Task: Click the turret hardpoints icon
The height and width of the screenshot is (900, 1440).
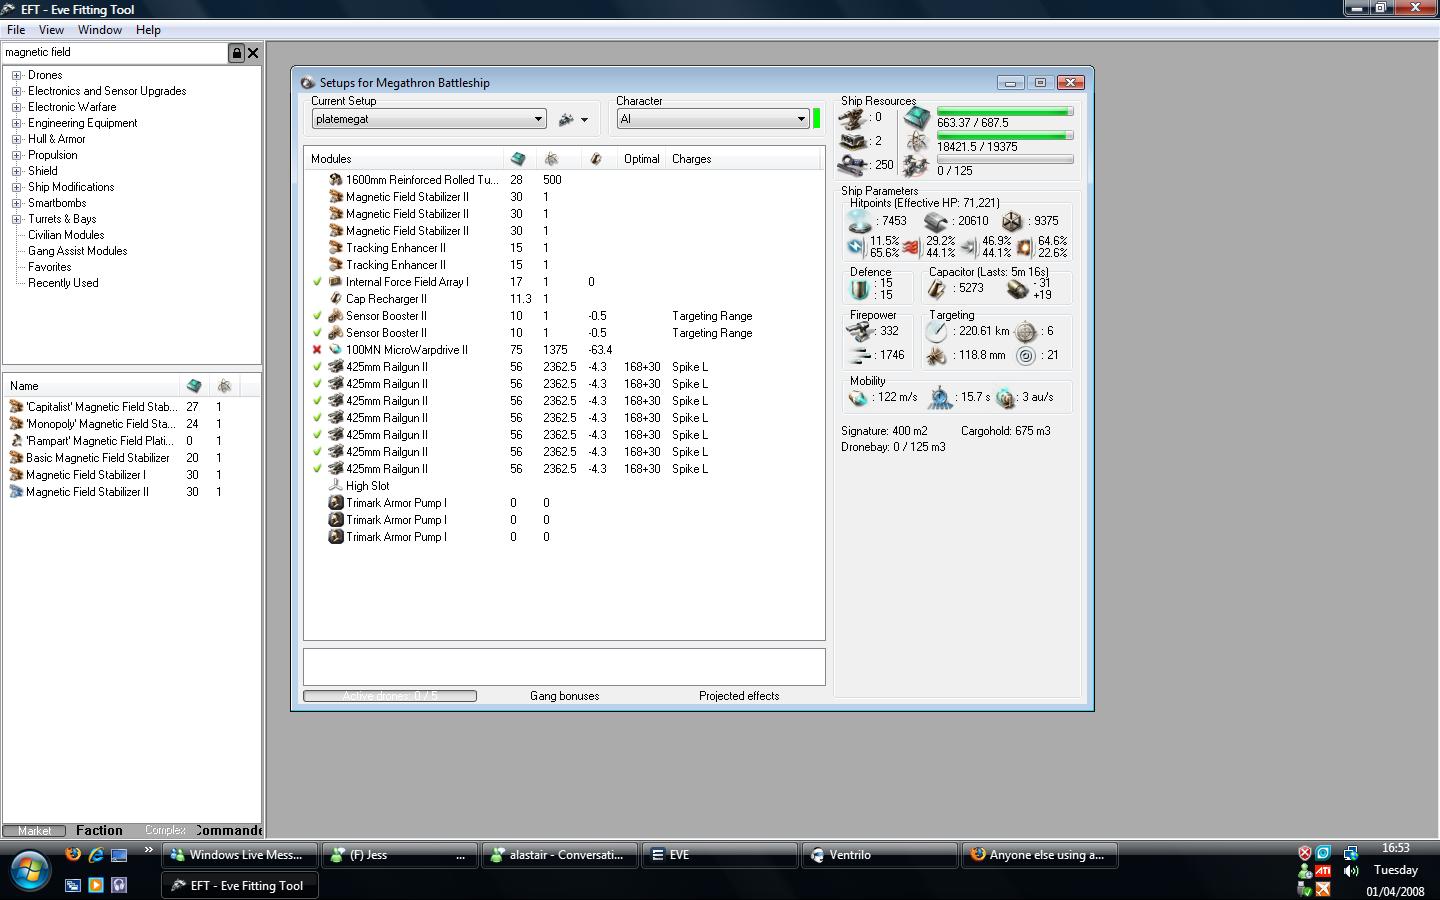Action: click(x=853, y=119)
